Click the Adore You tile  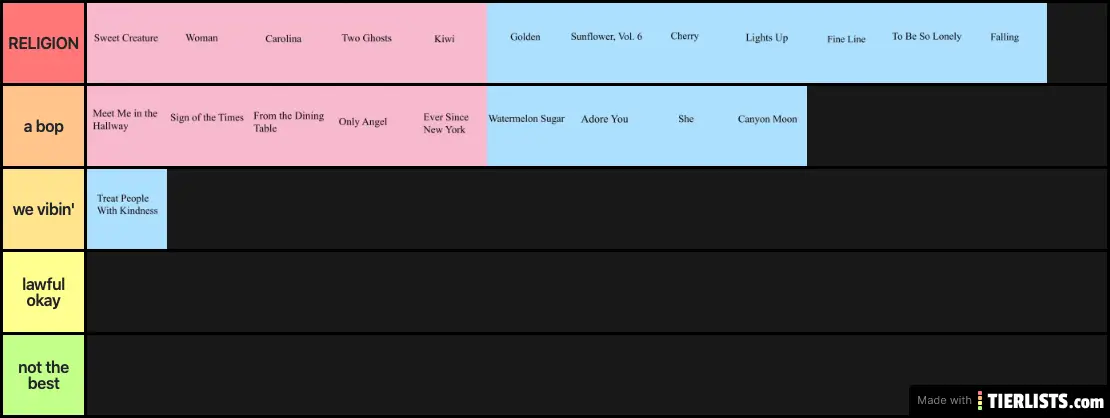[607, 125]
